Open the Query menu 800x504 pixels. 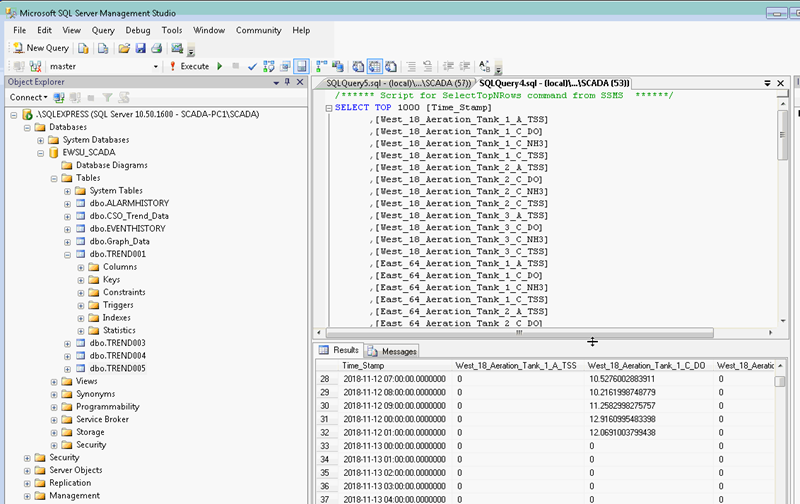click(x=103, y=31)
